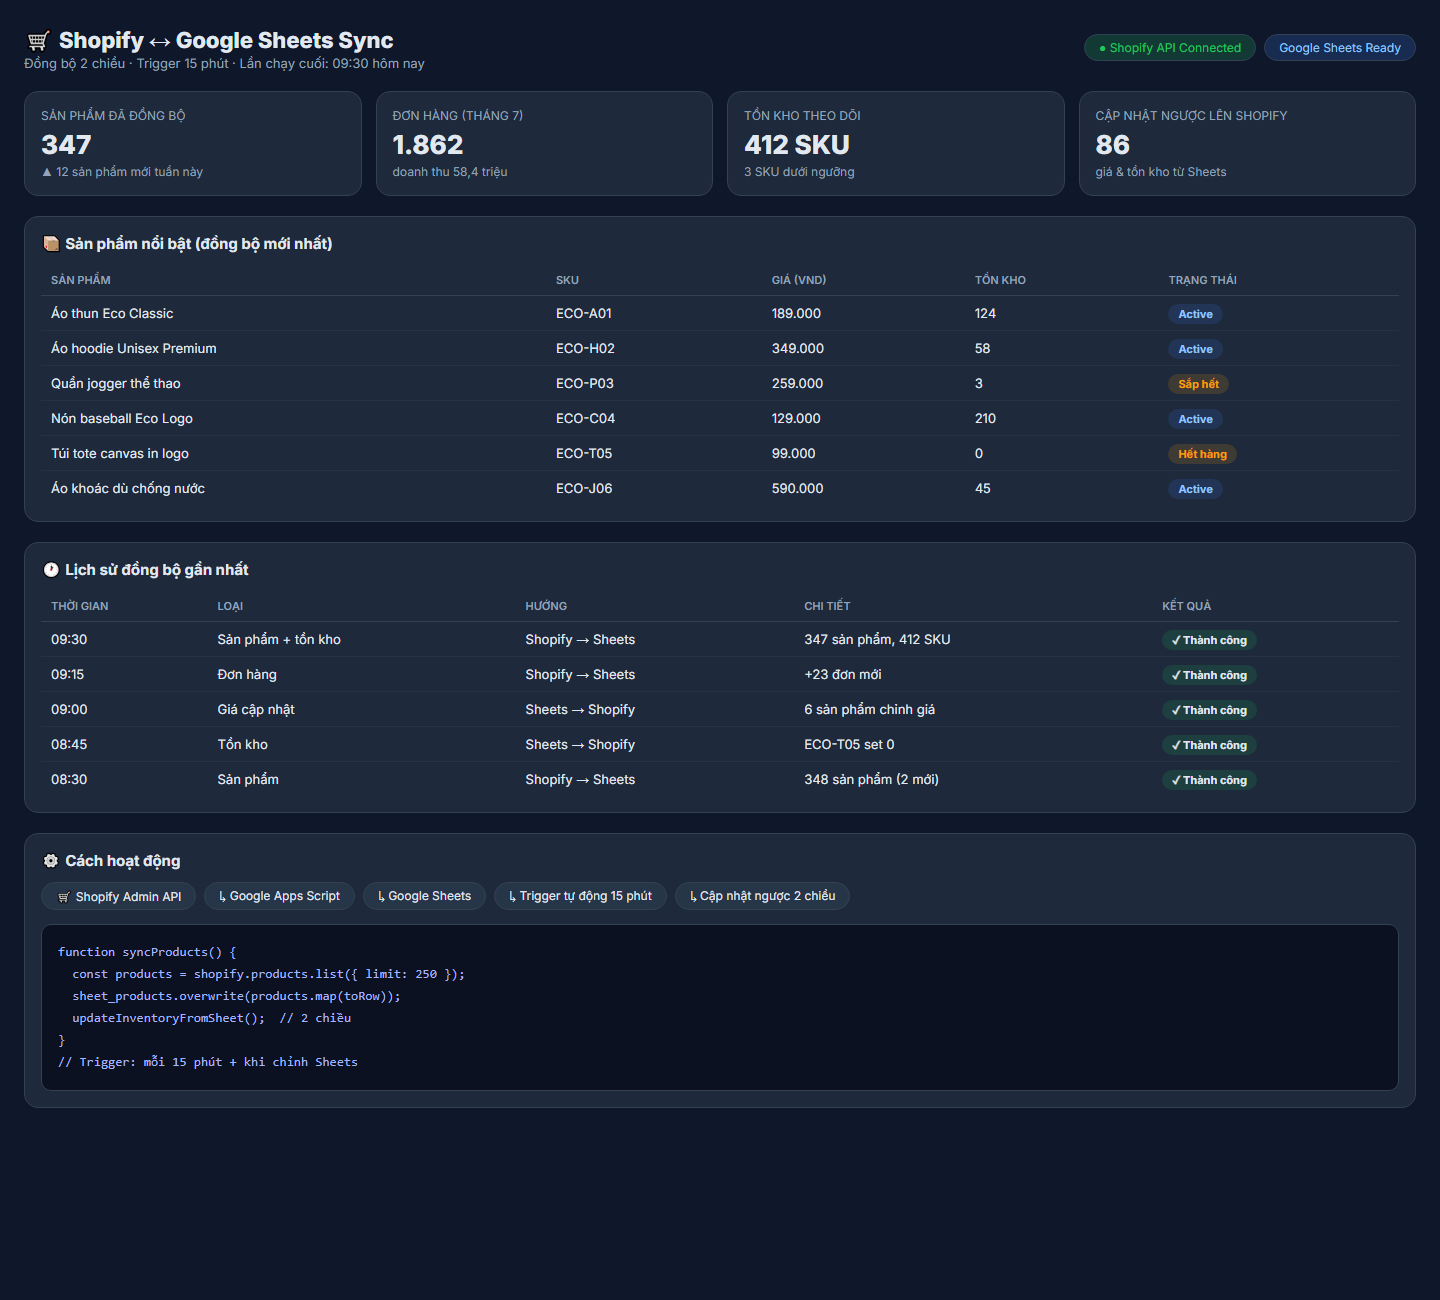Click the price 349.000

coord(798,349)
